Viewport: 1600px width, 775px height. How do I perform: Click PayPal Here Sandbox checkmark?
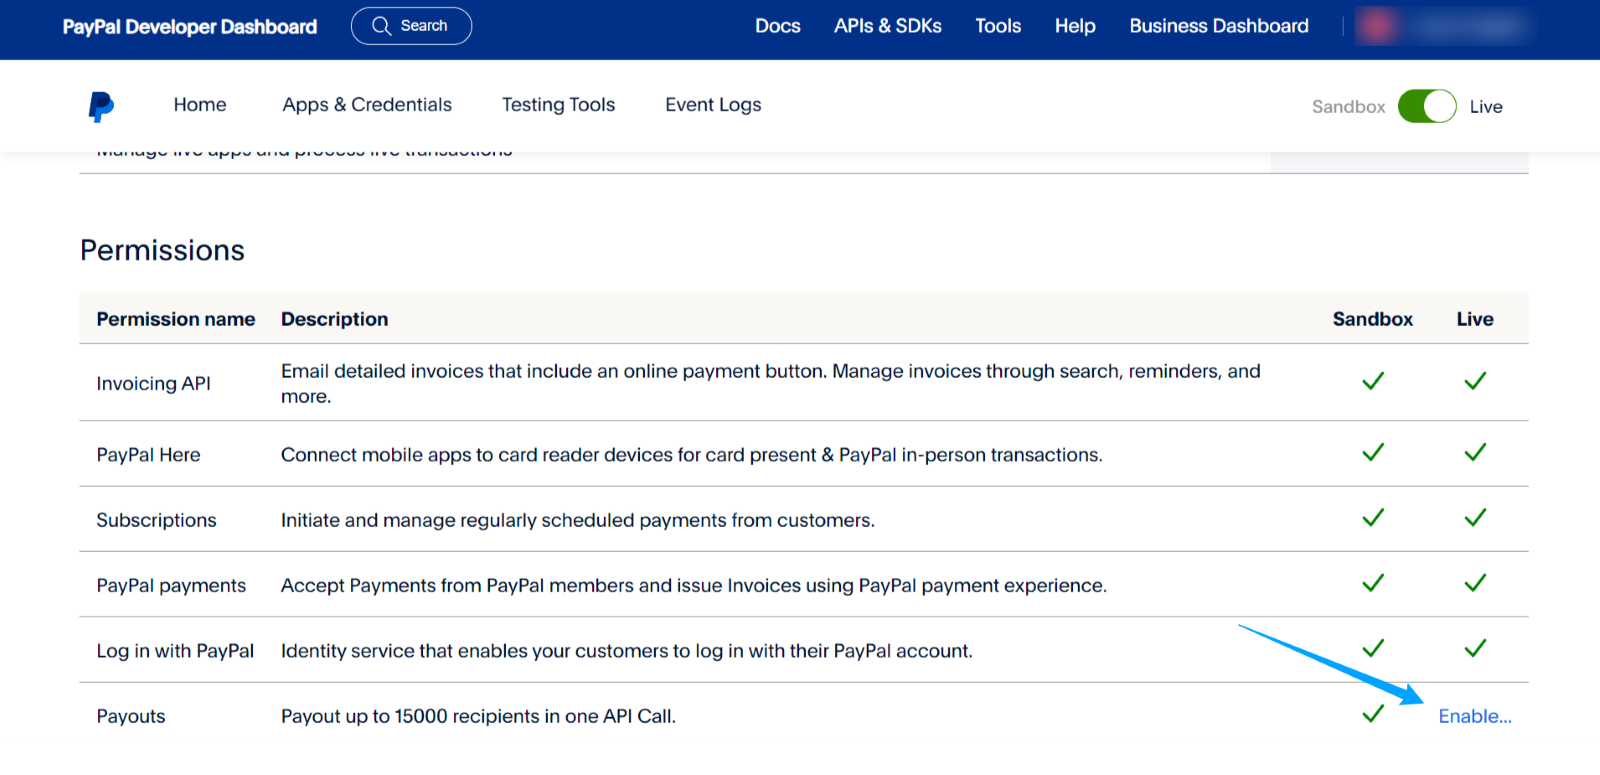click(x=1373, y=453)
